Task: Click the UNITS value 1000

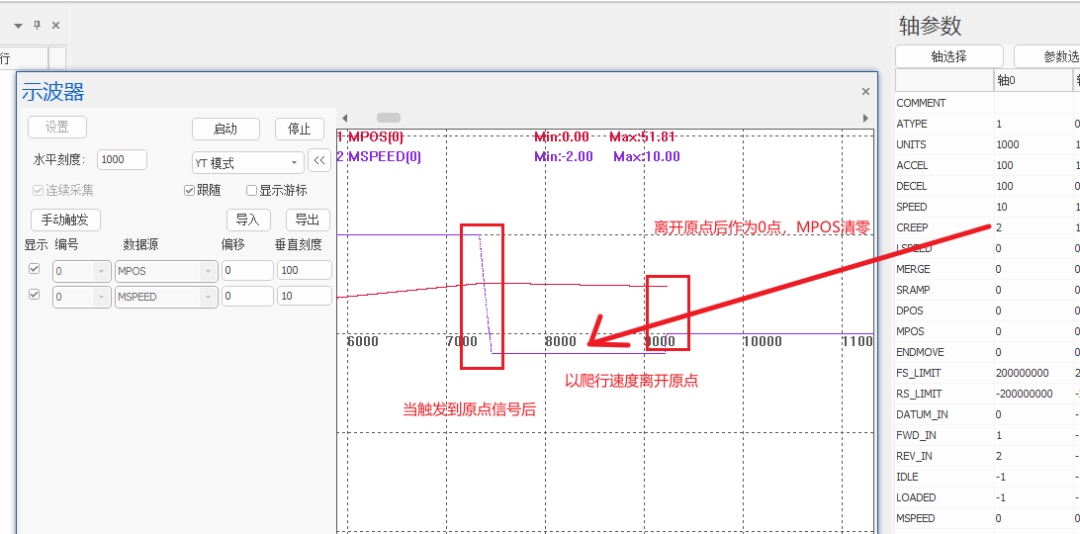Action: click(1008, 145)
